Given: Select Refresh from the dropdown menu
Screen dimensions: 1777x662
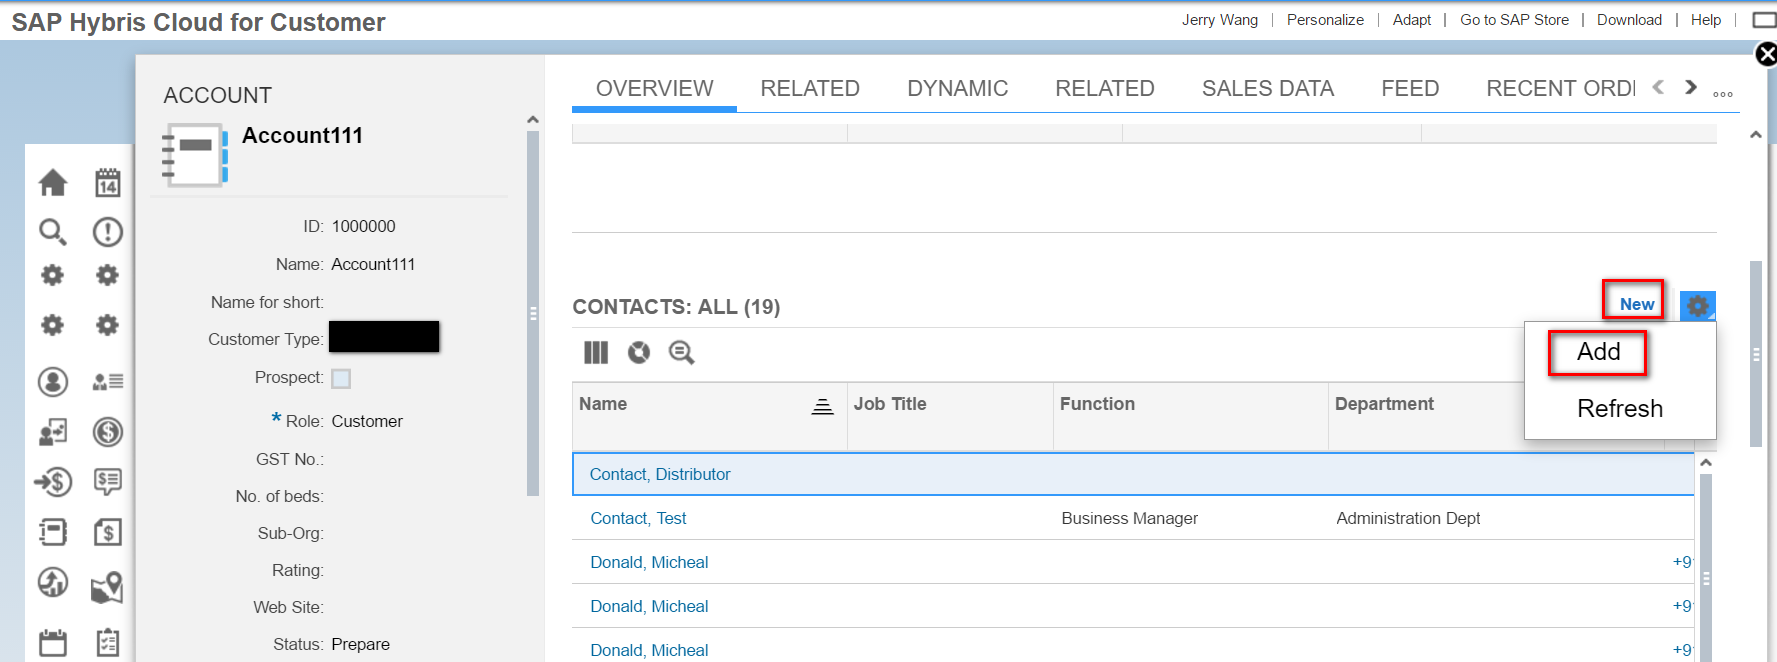Looking at the screenshot, I should (x=1620, y=408).
